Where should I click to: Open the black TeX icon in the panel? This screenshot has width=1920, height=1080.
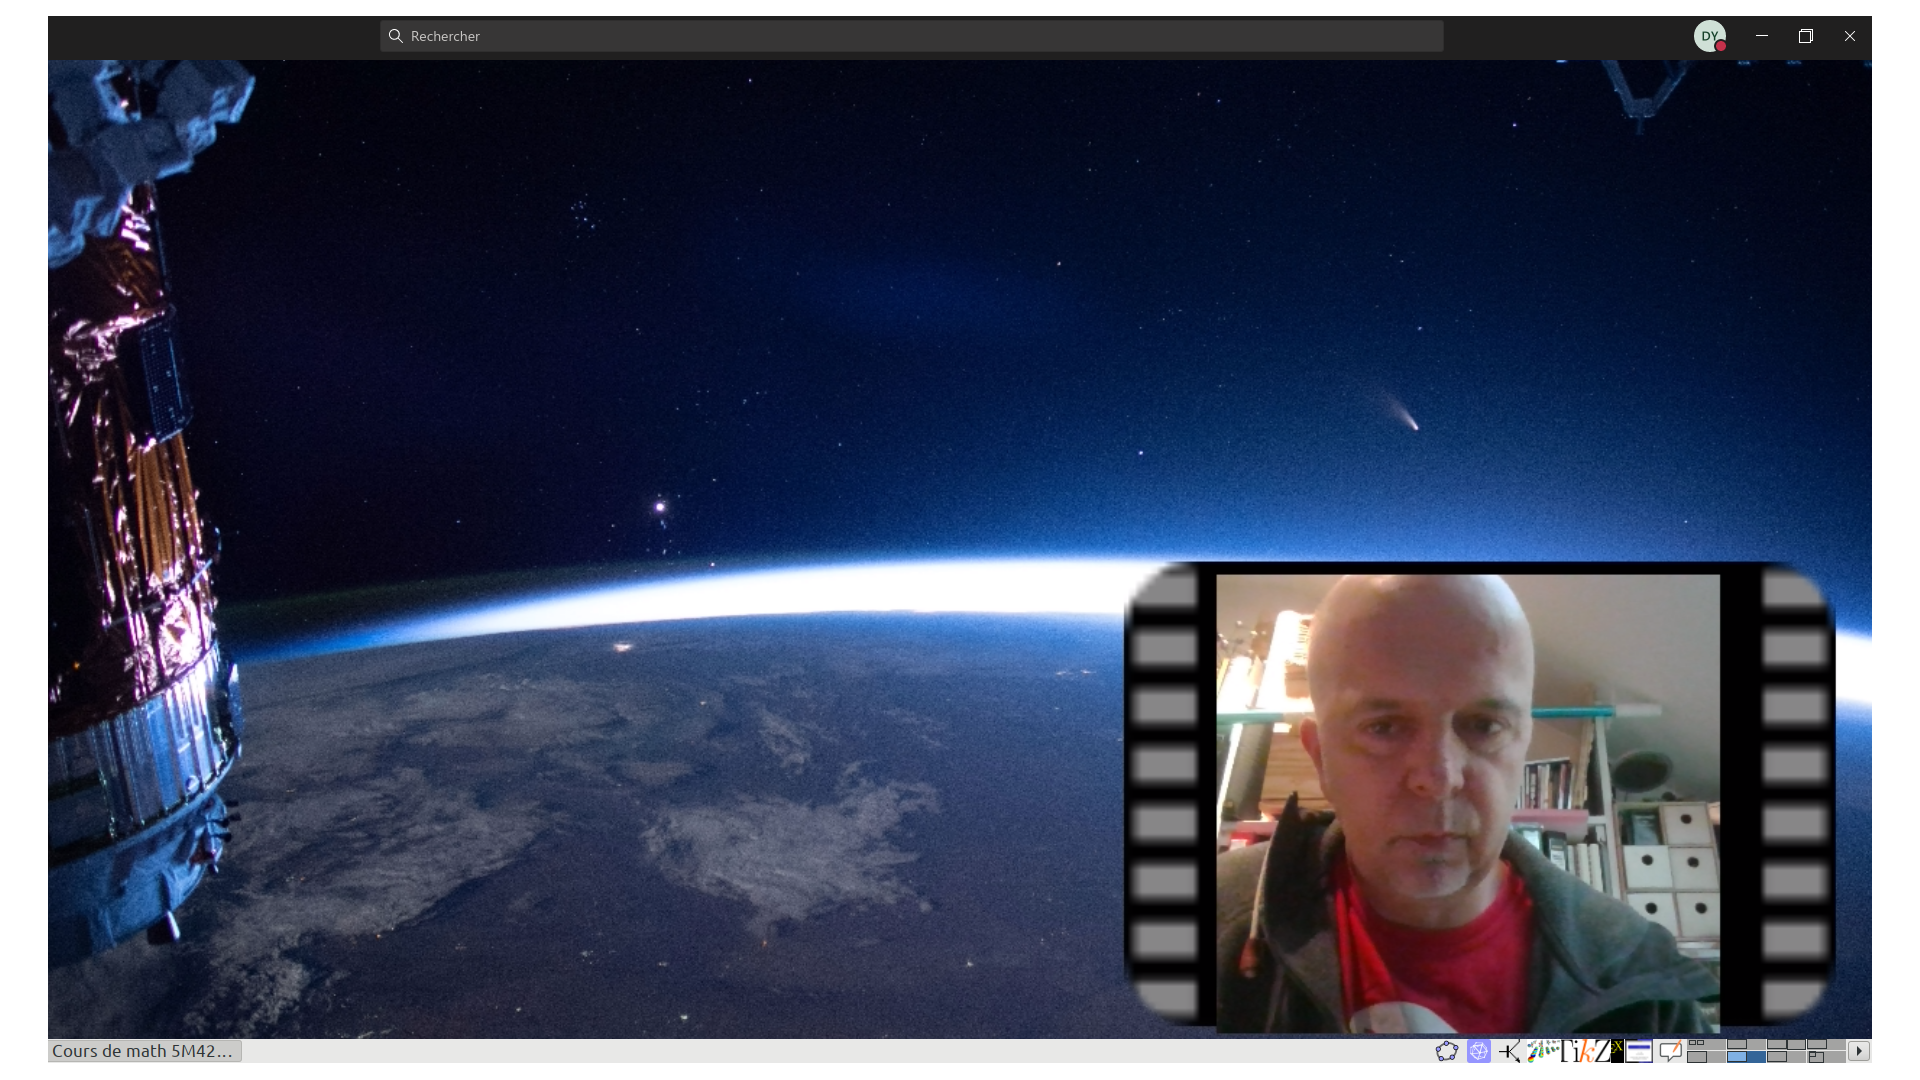tap(1617, 1051)
